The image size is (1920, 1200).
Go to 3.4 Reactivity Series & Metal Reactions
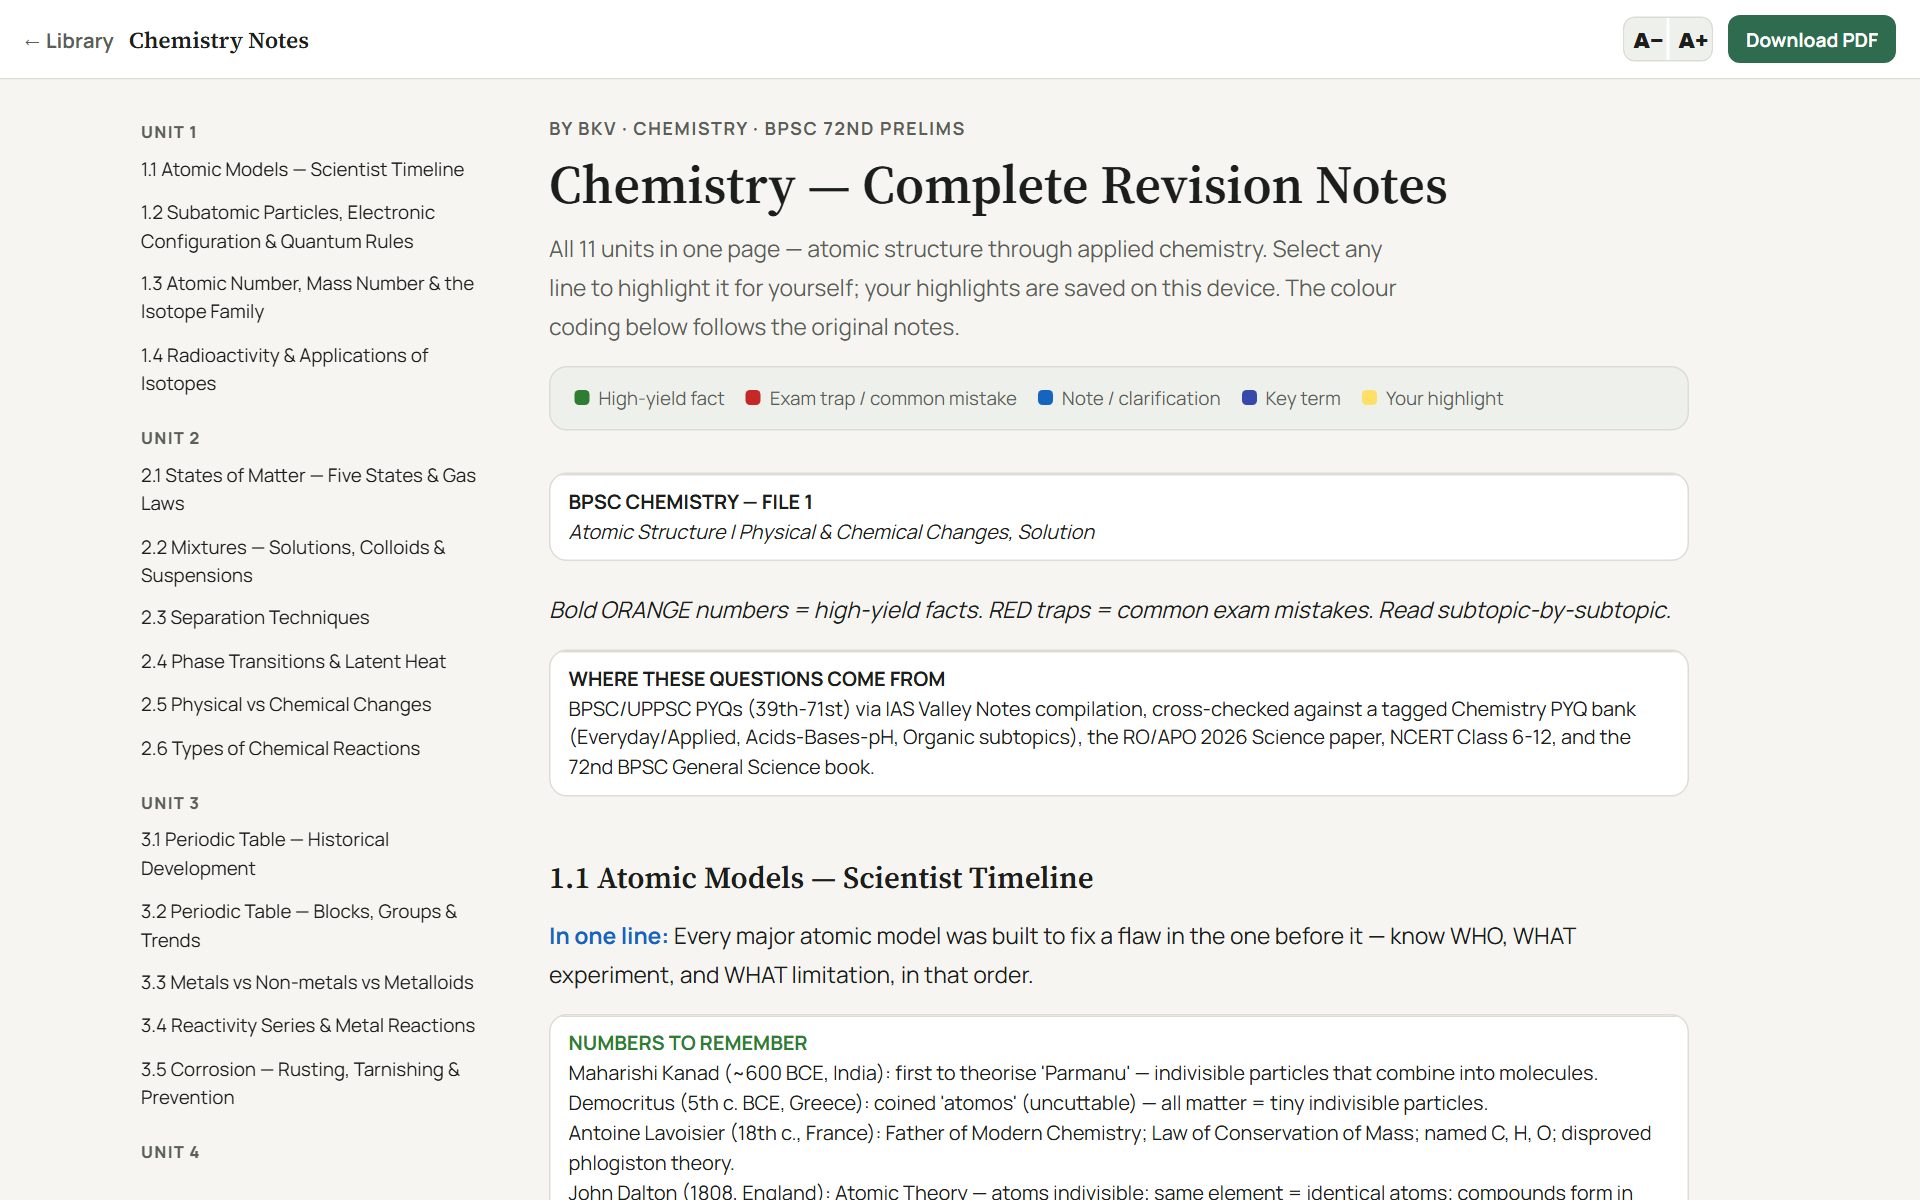click(x=308, y=1026)
